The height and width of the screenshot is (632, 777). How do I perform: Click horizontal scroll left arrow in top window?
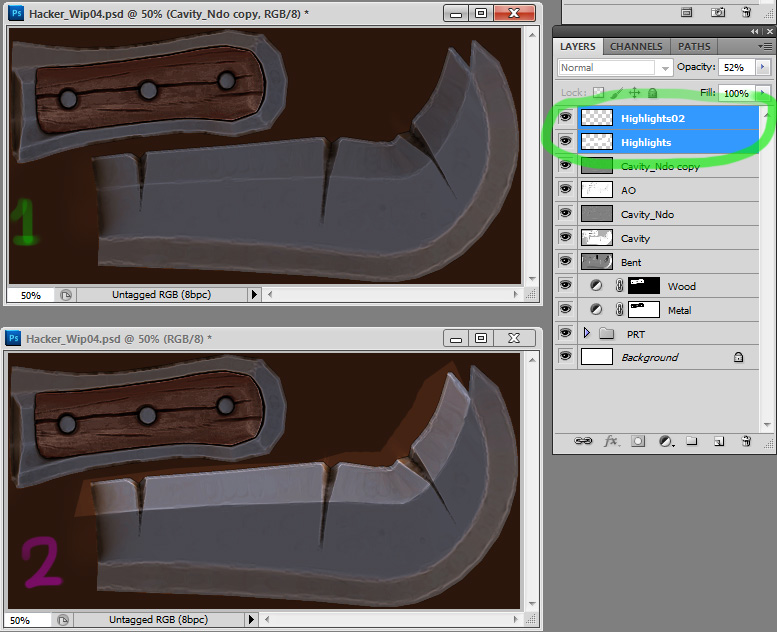coord(270,294)
